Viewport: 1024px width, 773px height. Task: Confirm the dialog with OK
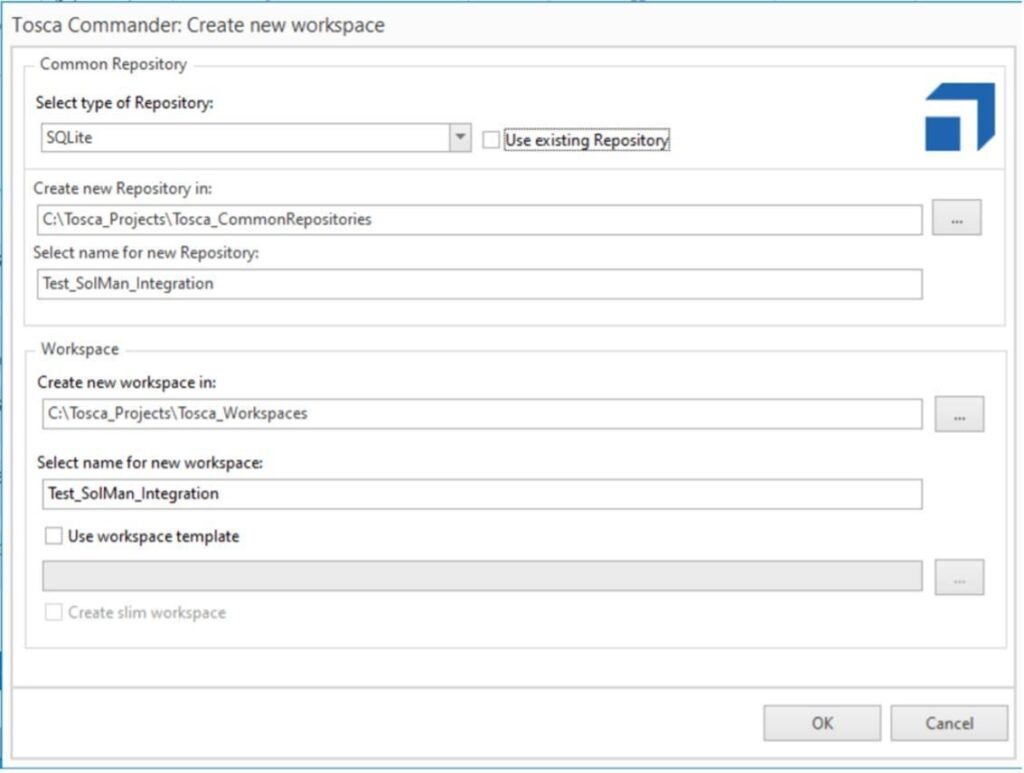[x=822, y=723]
